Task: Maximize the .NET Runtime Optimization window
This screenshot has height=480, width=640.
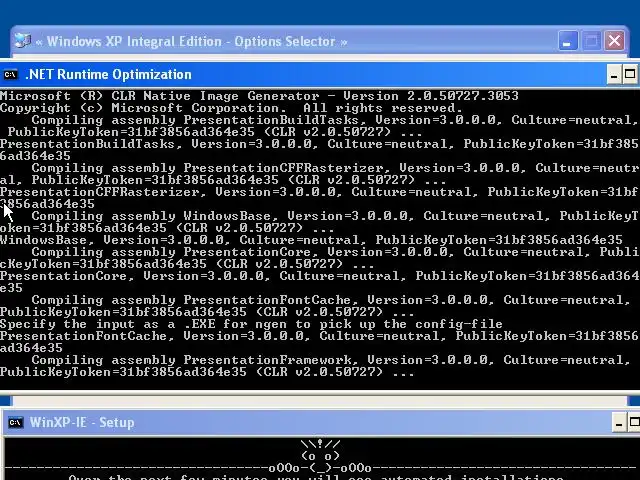Action: coord(630,75)
